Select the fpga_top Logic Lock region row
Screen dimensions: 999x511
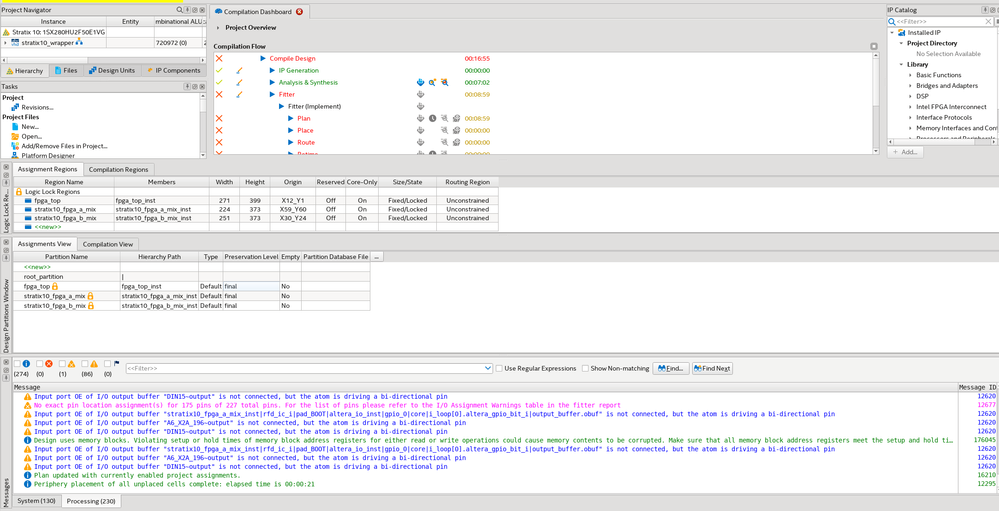[255, 200]
